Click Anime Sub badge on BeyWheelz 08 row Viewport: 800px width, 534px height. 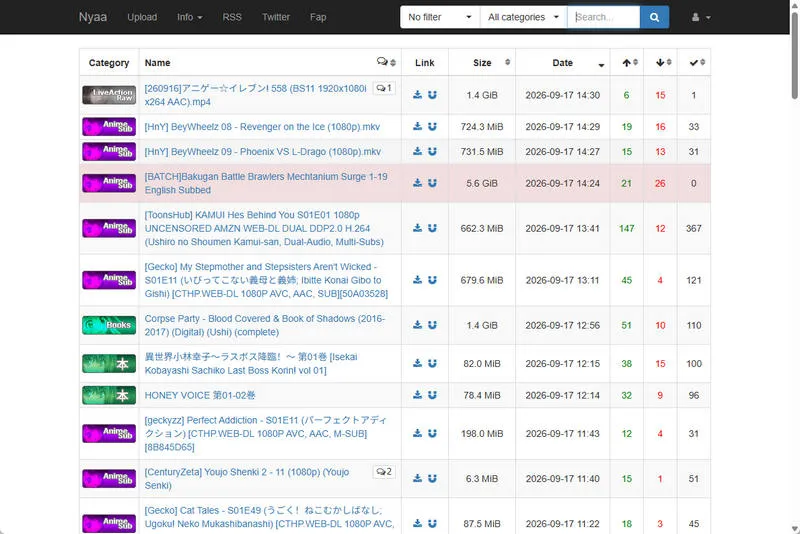(109, 126)
